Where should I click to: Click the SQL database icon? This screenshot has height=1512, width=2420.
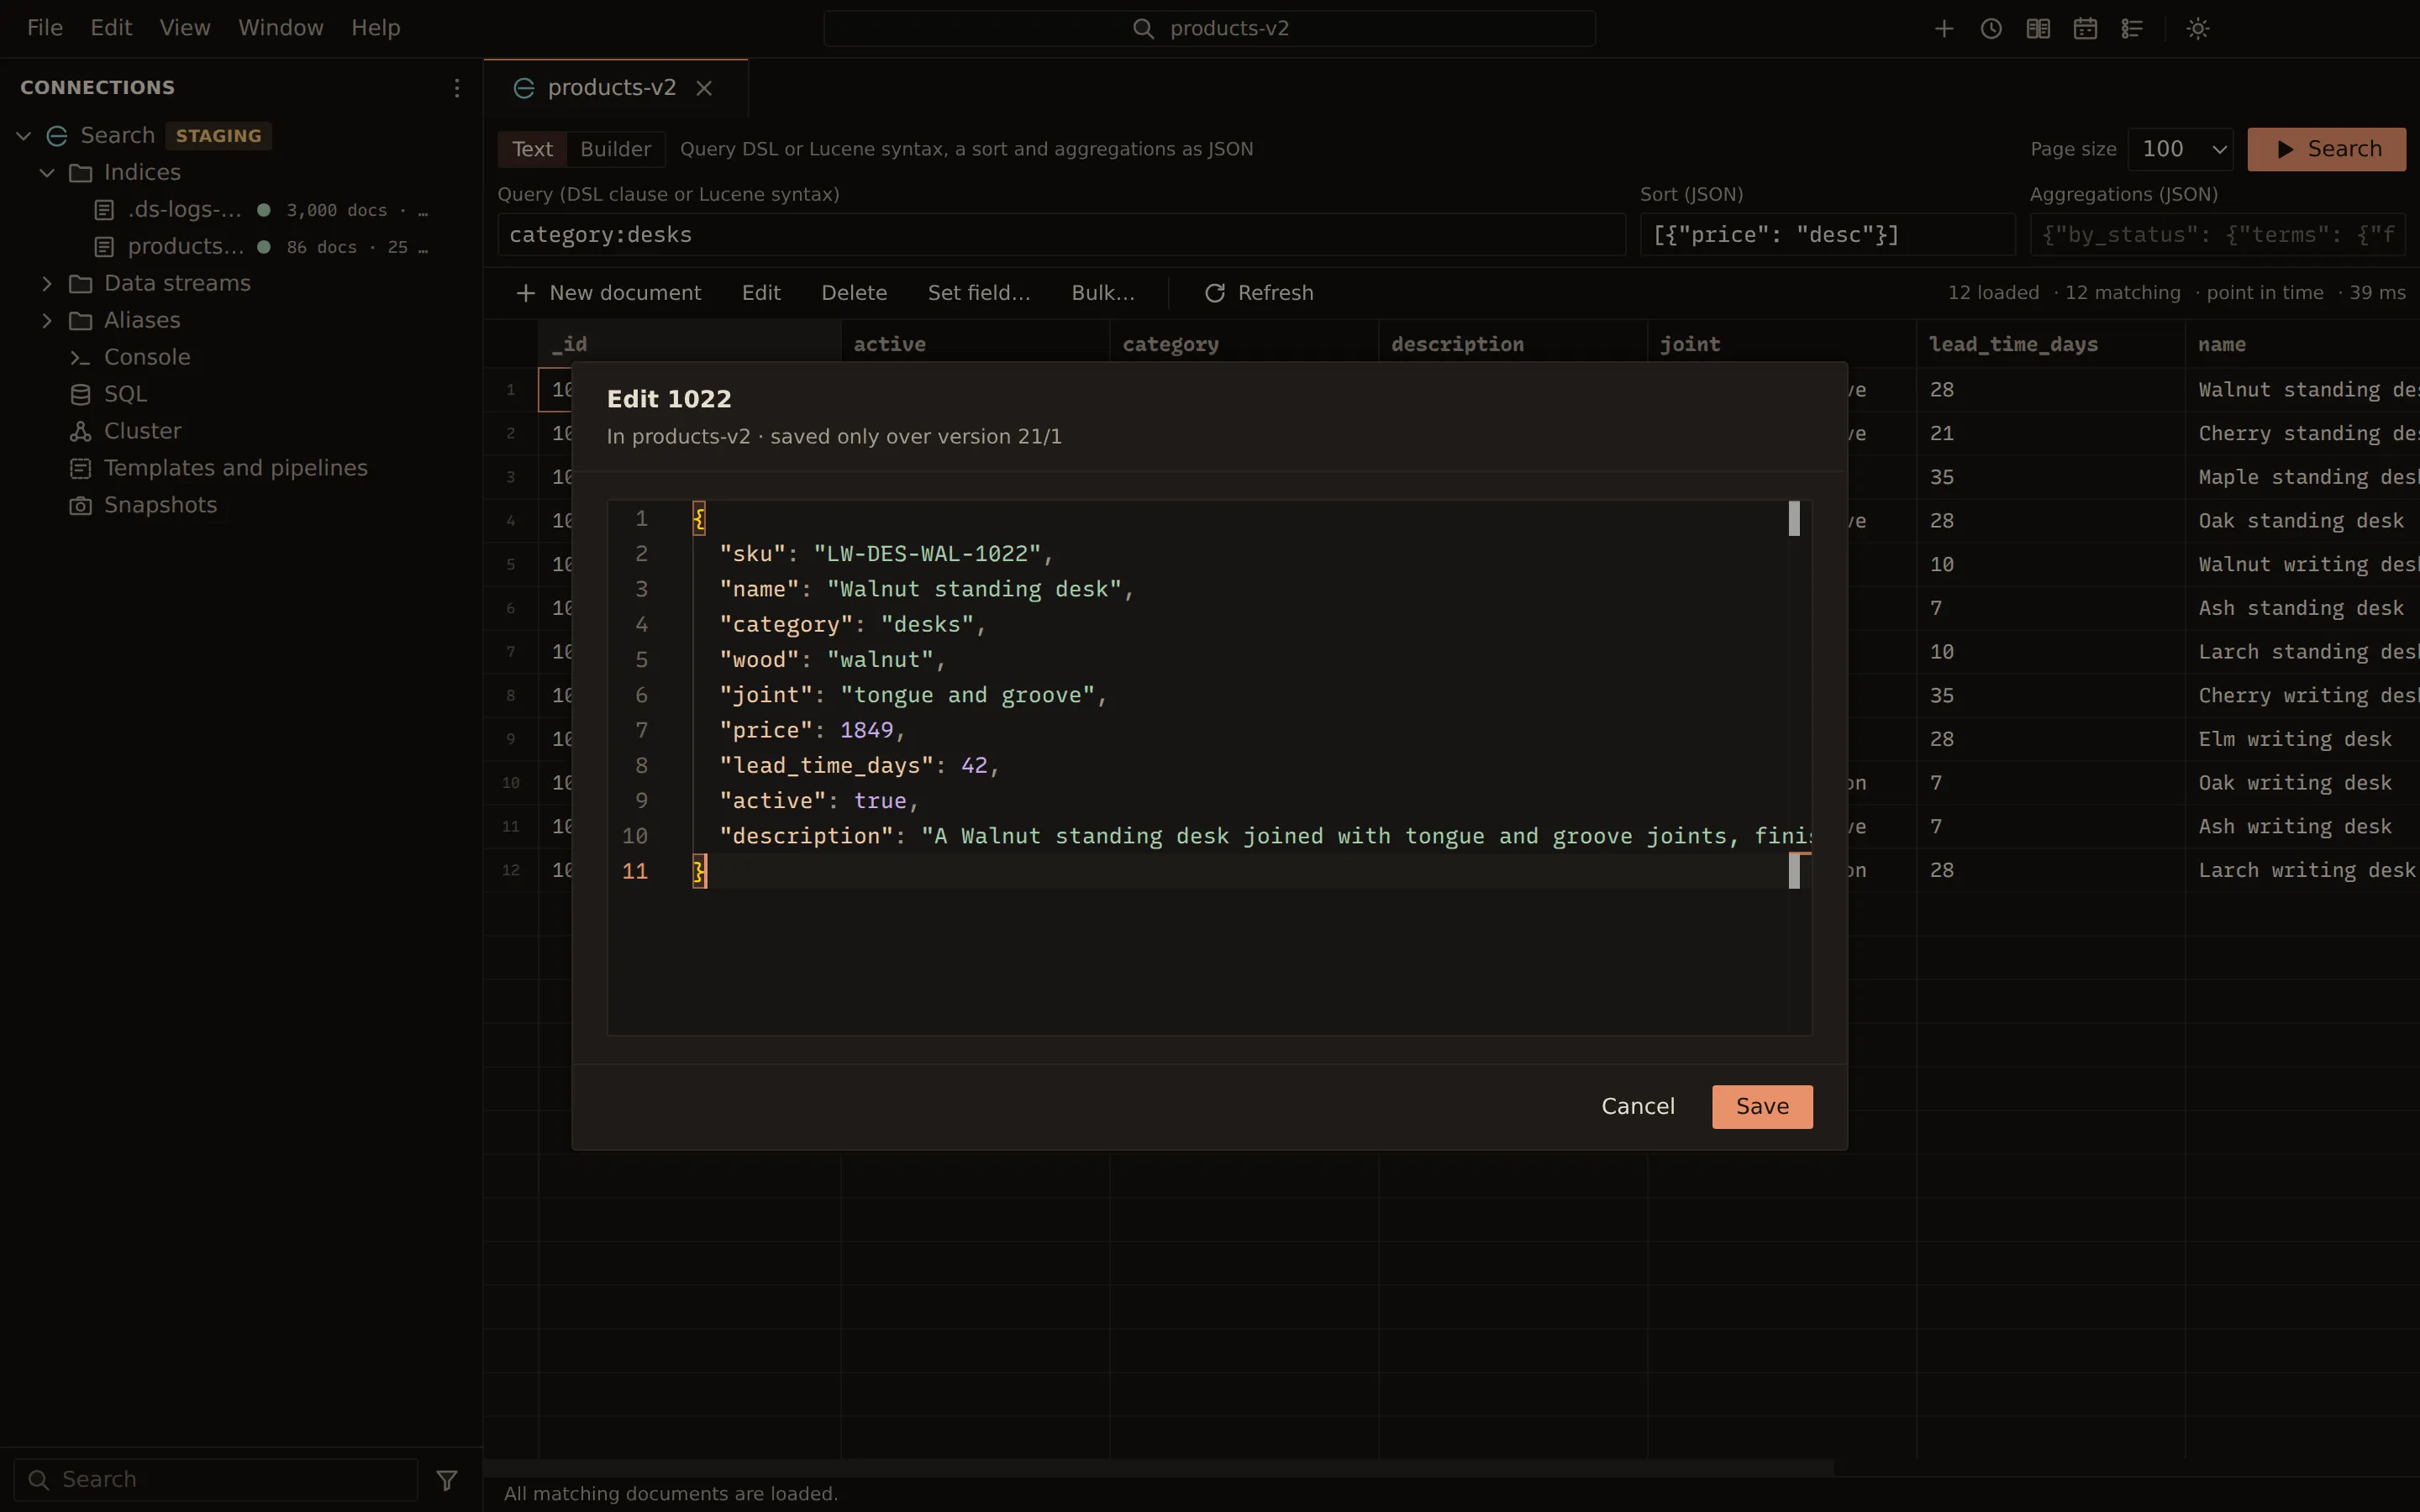click(x=81, y=395)
